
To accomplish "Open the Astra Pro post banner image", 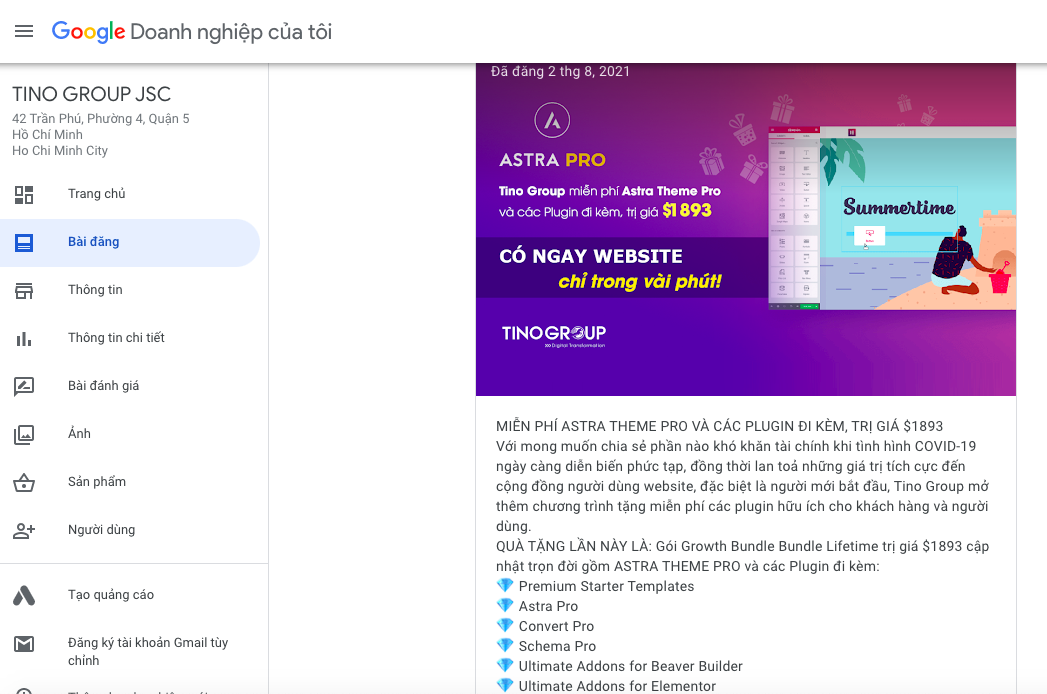I will point(746,230).
